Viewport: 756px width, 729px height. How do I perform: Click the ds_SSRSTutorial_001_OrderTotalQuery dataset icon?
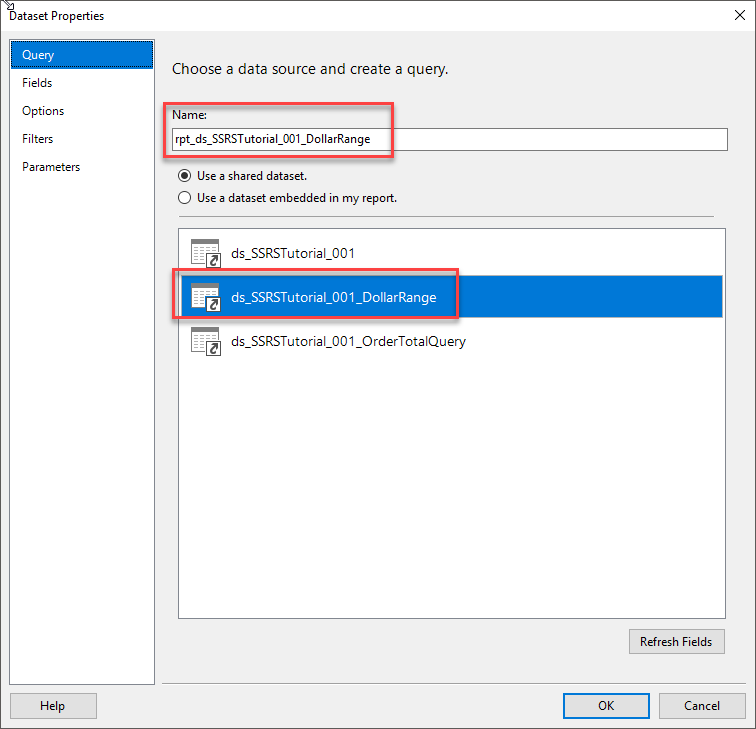point(205,341)
